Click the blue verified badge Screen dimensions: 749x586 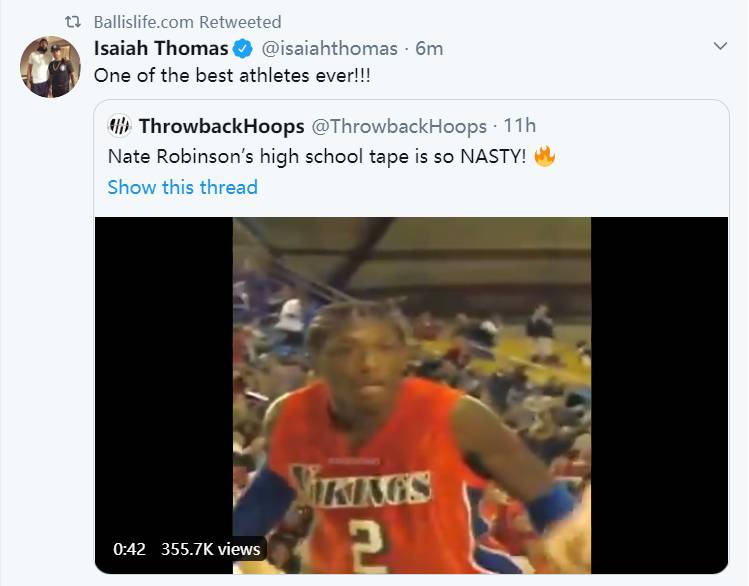(x=243, y=49)
